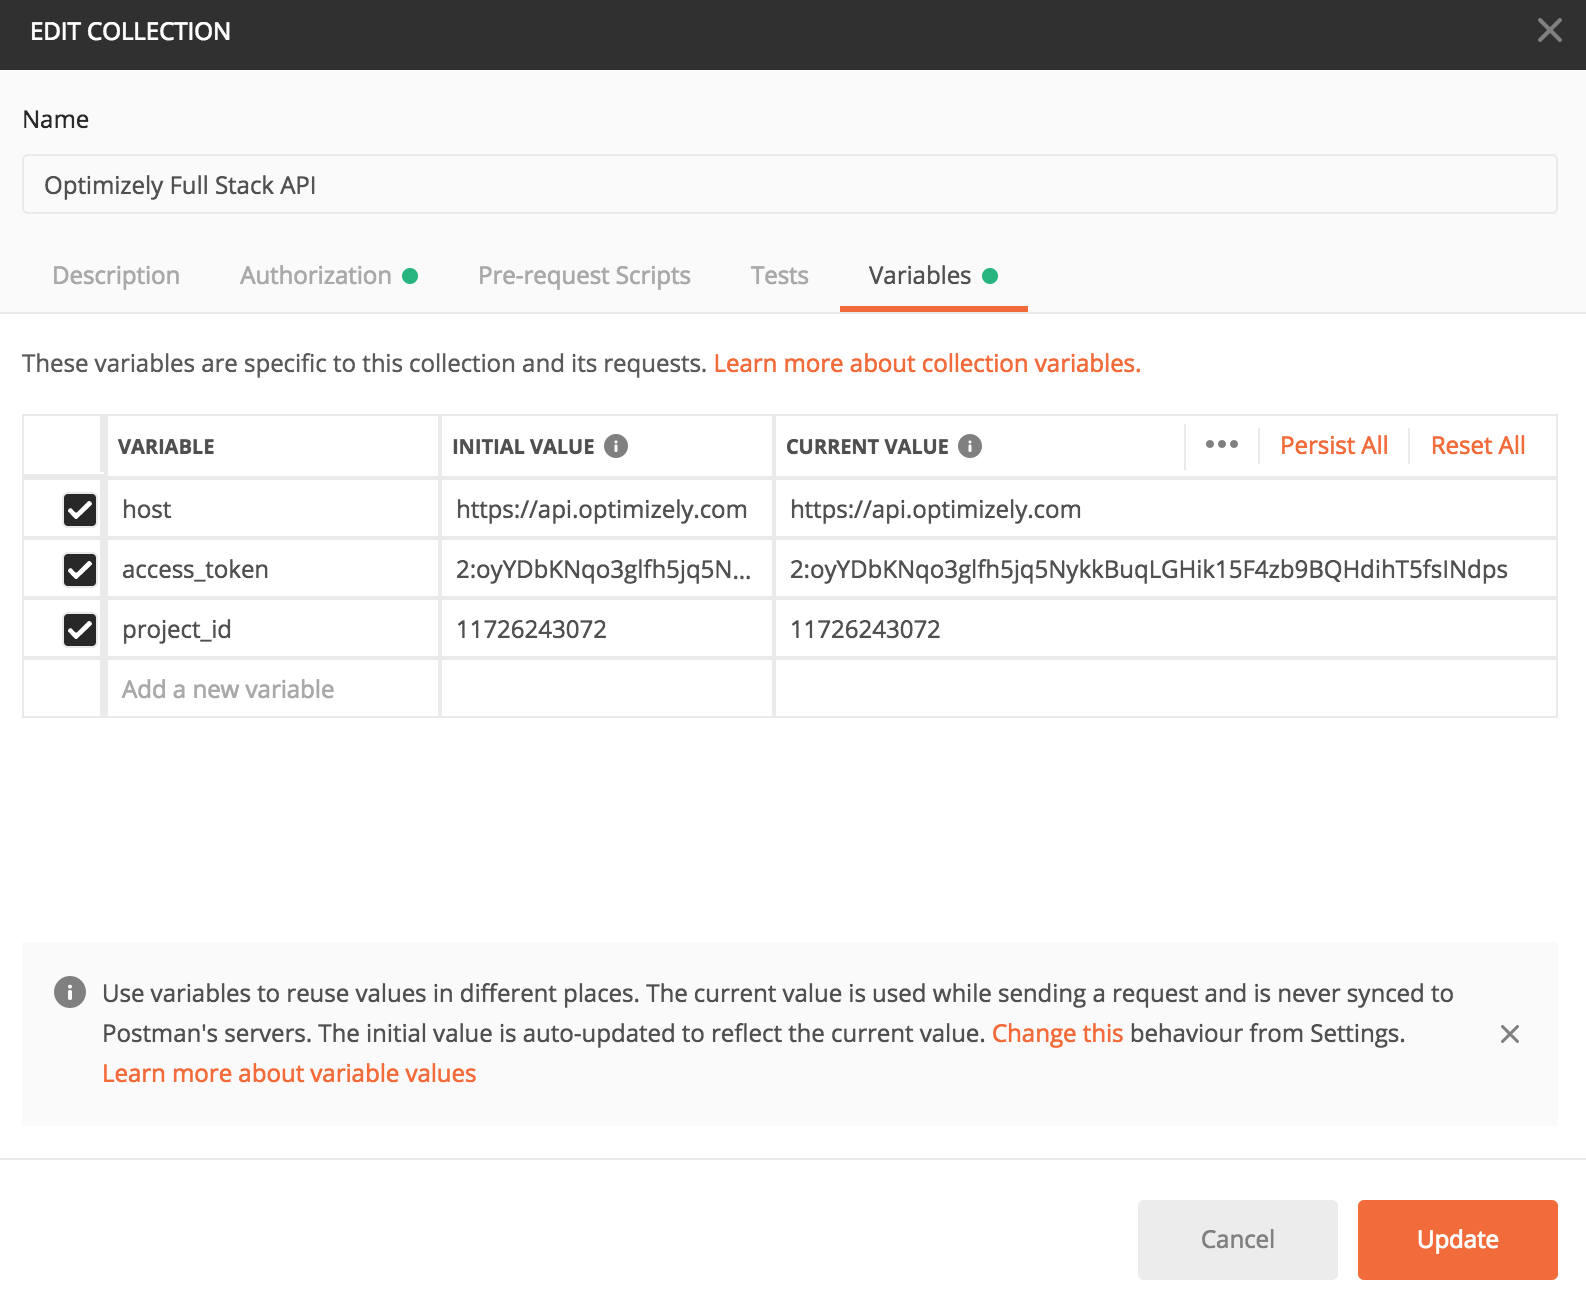
Task: Open Learn more about collection variables link
Action: pyautogui.click(x=927, y=363)
